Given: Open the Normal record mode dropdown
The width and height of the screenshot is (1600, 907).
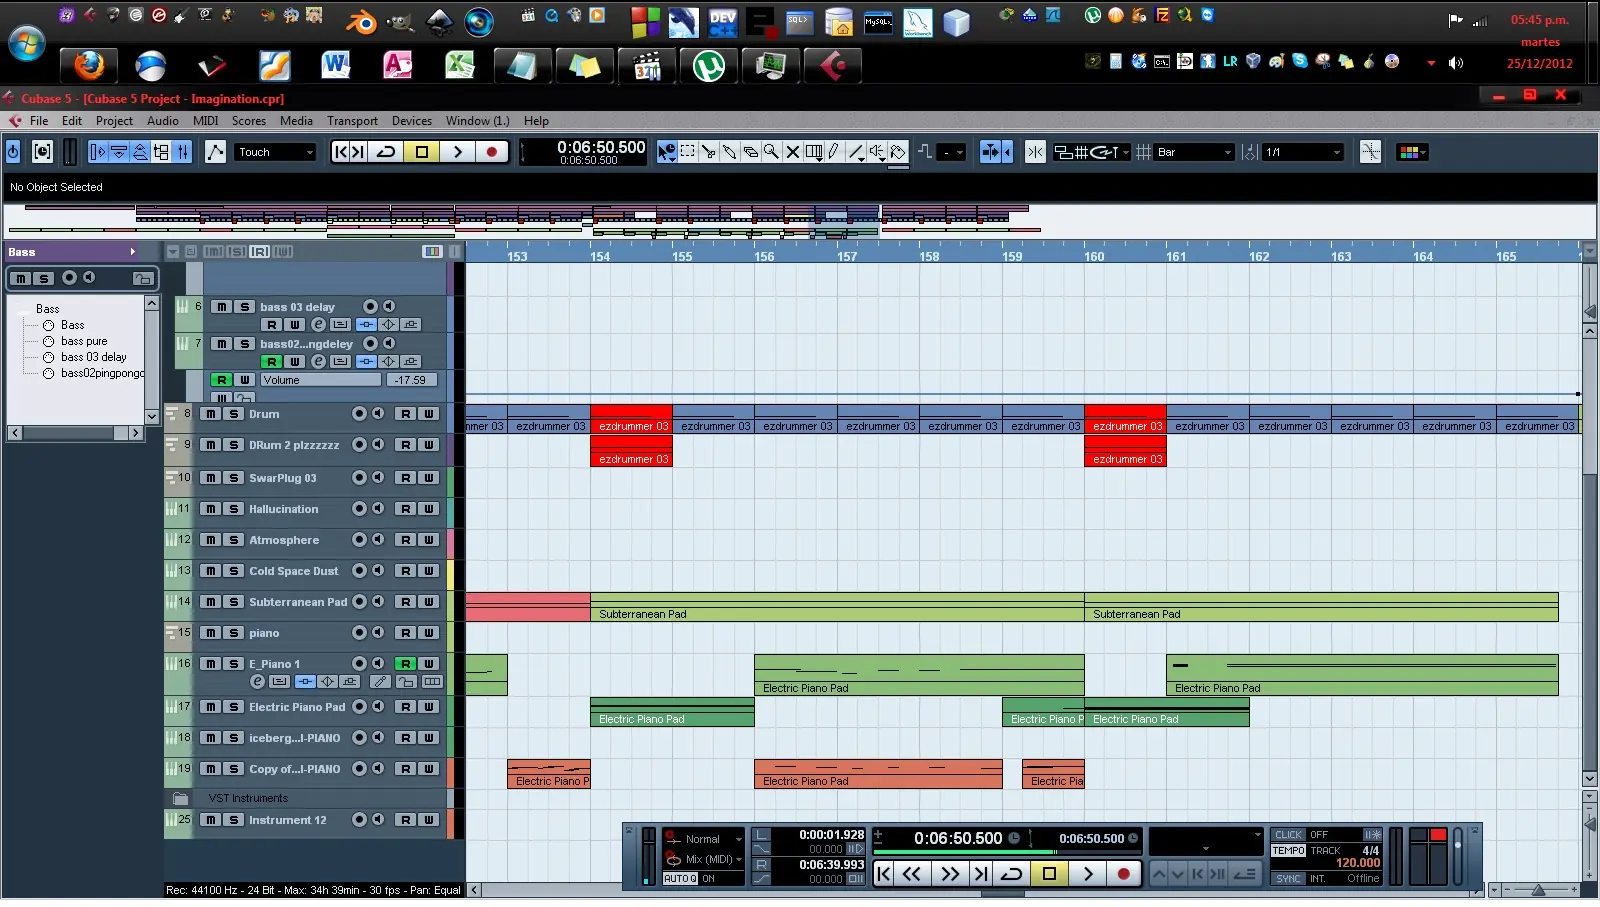Looking at the screenshot, I should pos(705,839).
